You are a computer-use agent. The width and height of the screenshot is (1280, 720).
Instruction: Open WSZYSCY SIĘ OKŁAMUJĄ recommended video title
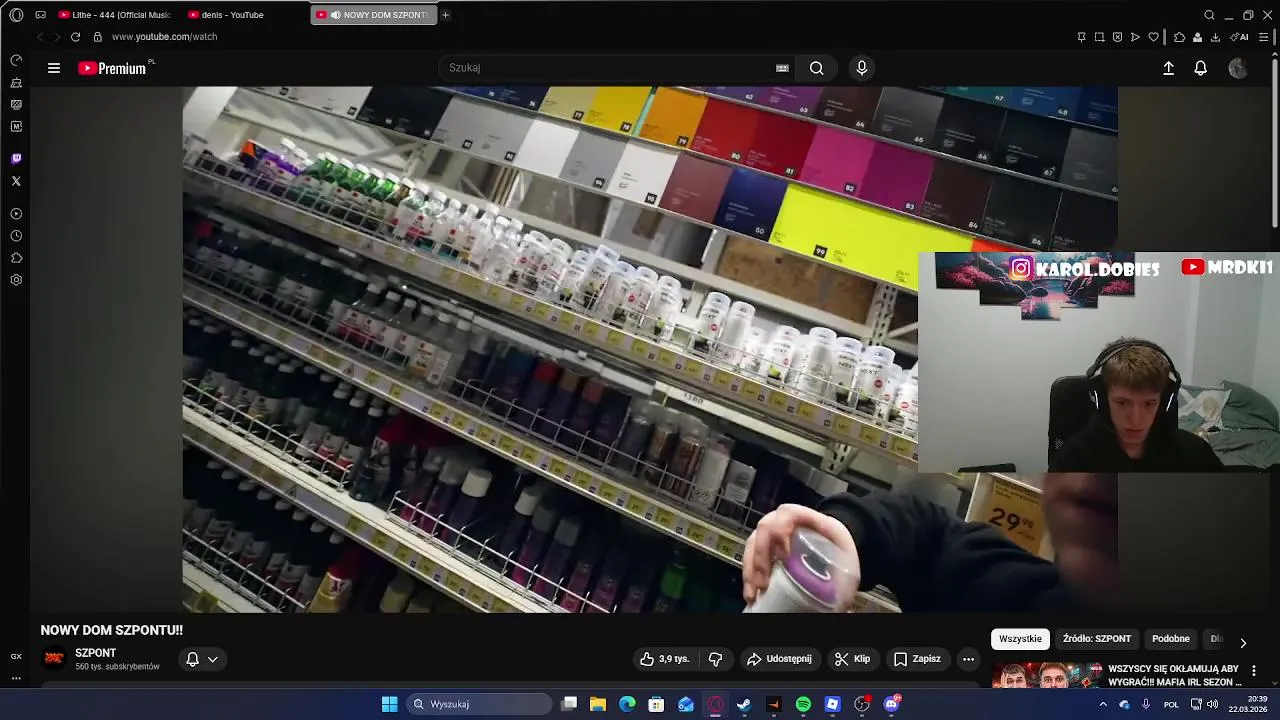[1174, 675]
